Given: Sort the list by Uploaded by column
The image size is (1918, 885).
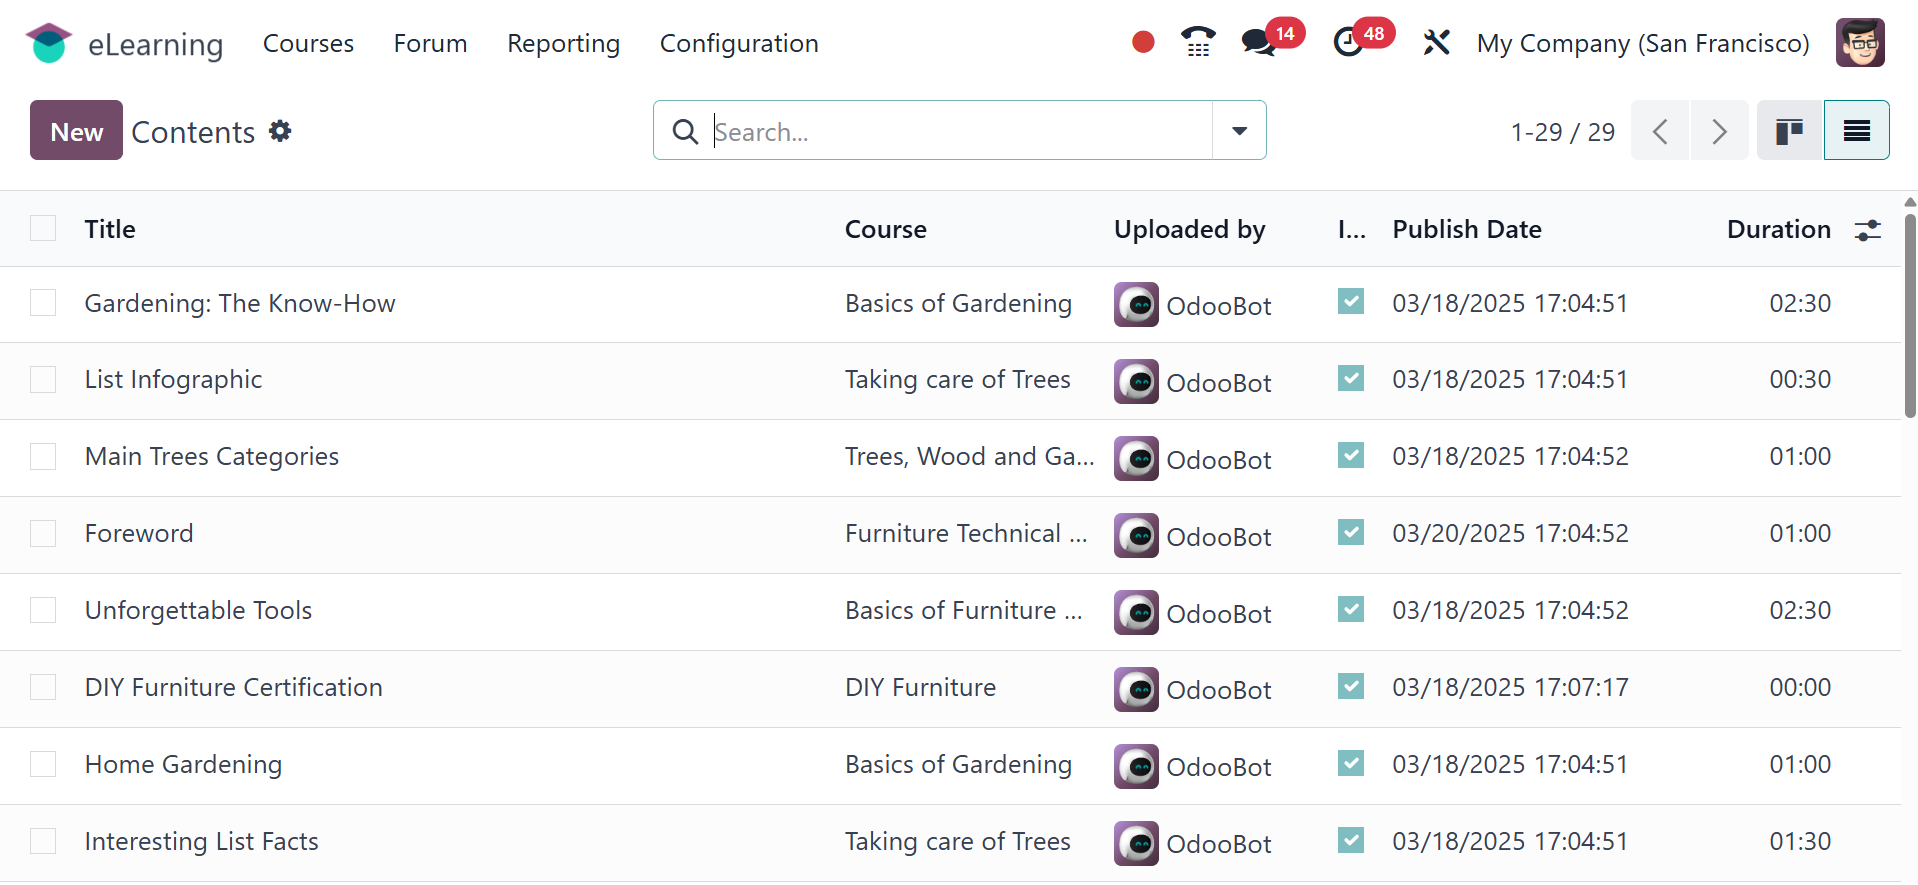Looking at the screenshot, I should pyautogui.click(x=1190, y=229).
